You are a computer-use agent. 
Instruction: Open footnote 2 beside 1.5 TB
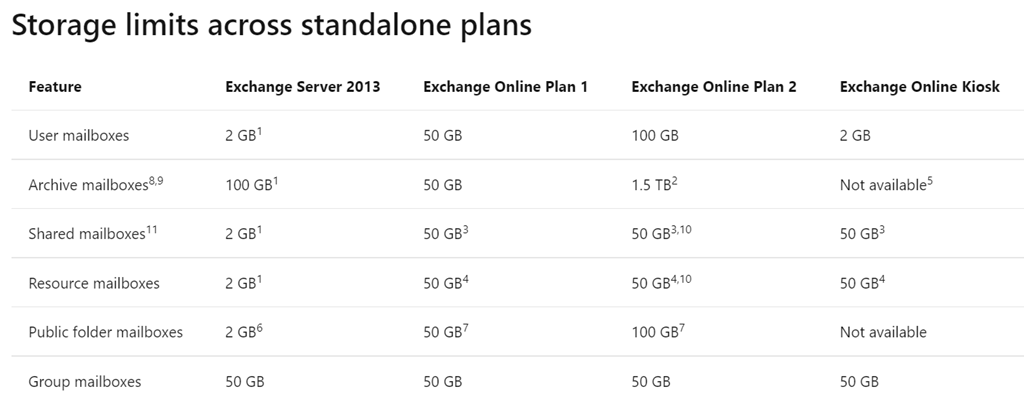click(676, 180)
